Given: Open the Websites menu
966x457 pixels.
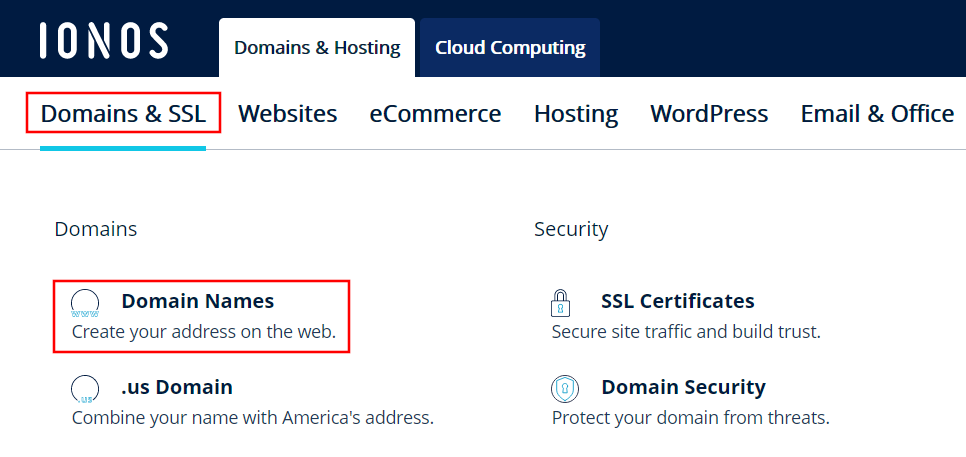Looking at the screenshot, I should 287,114.
